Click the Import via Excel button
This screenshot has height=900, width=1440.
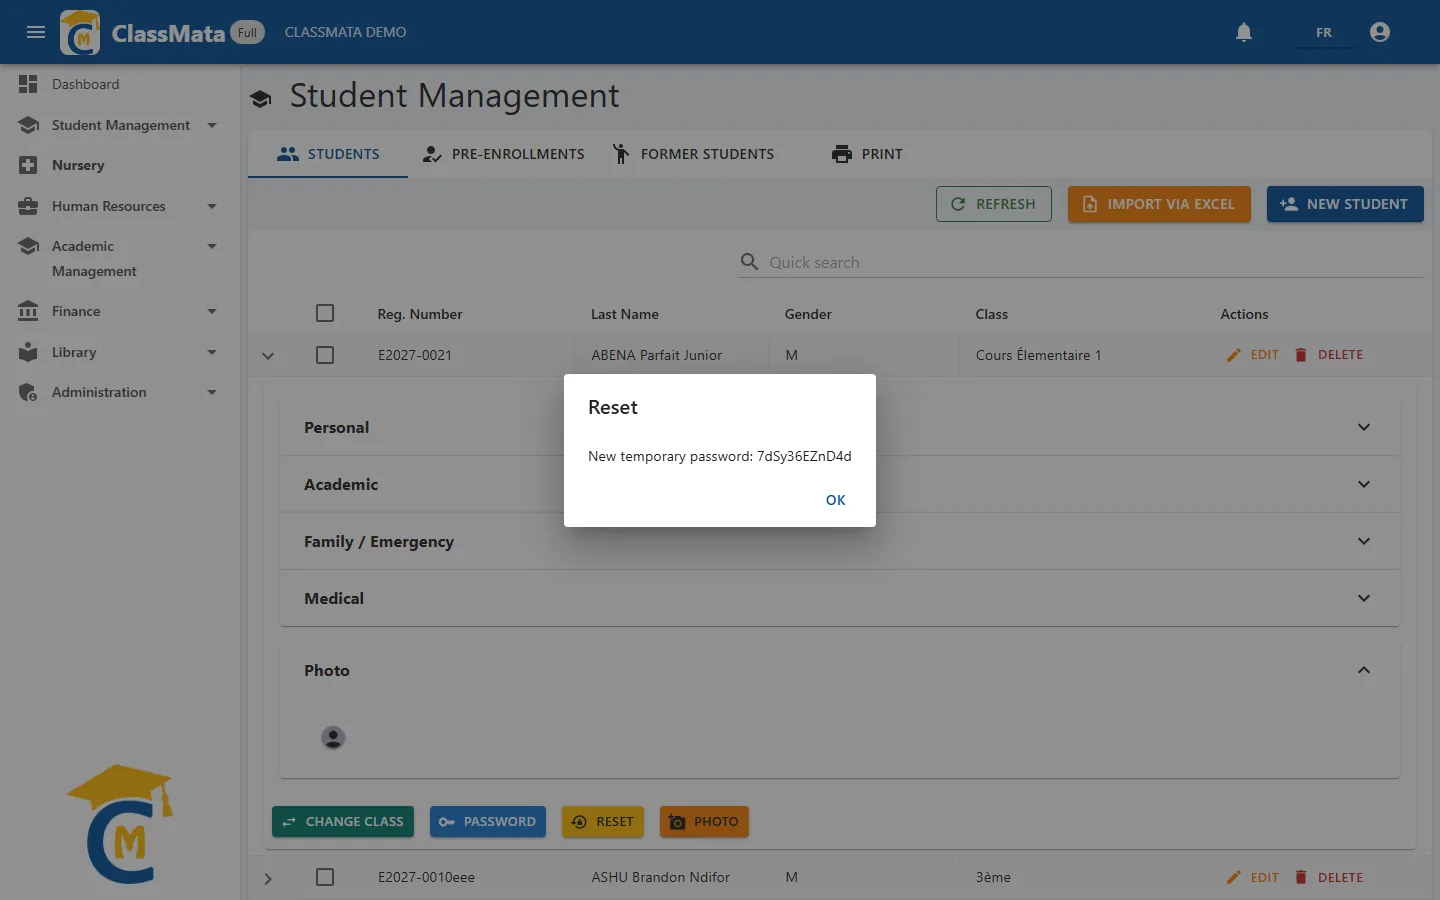click(1159, 204)
